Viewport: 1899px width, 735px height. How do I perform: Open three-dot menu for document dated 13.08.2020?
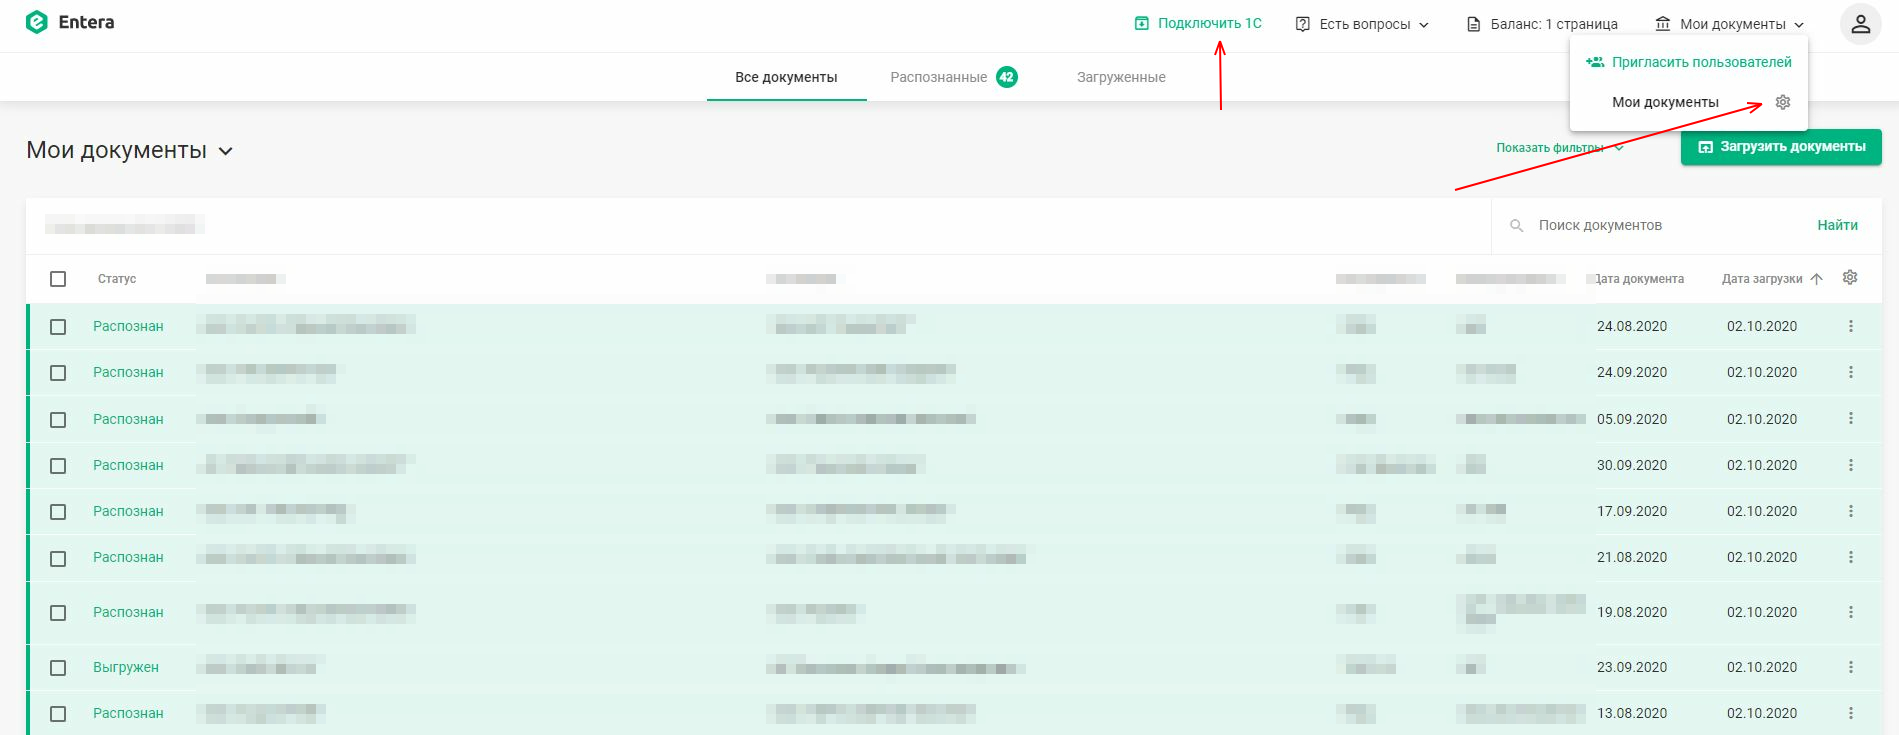click(x=1851, y=713)
